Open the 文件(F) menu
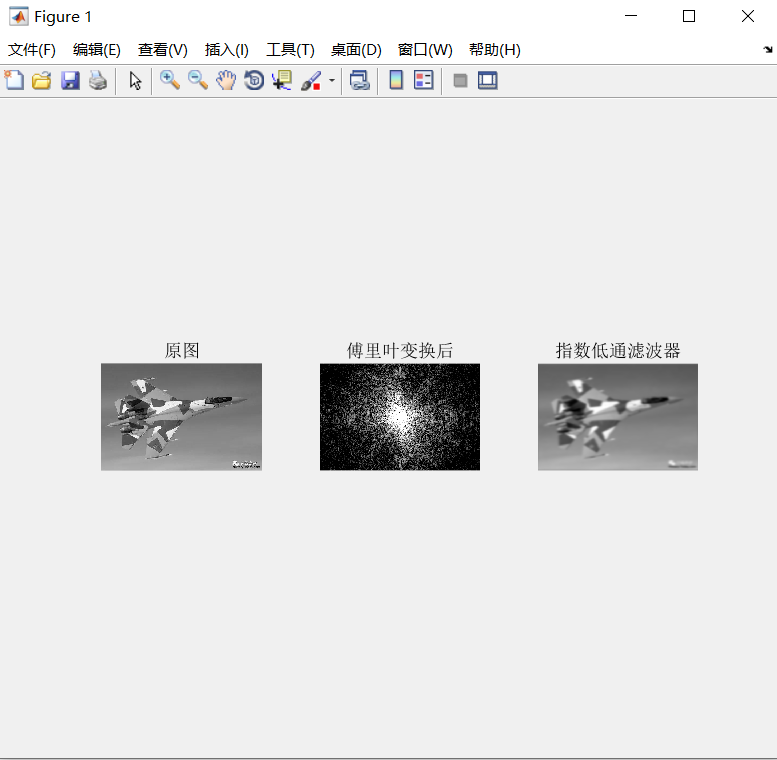 (x=32, y=50)
